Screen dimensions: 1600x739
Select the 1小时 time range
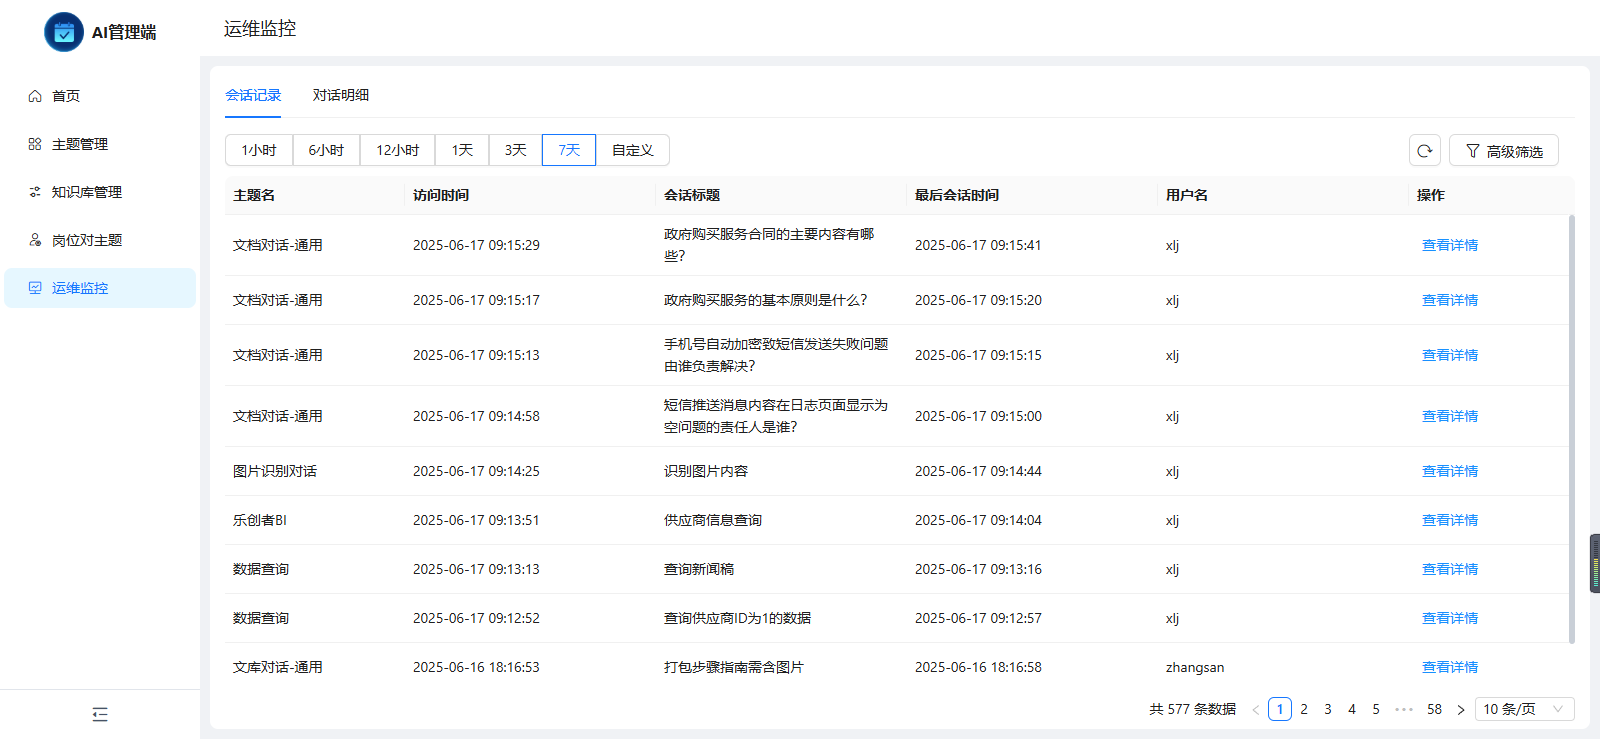(259, 150)
